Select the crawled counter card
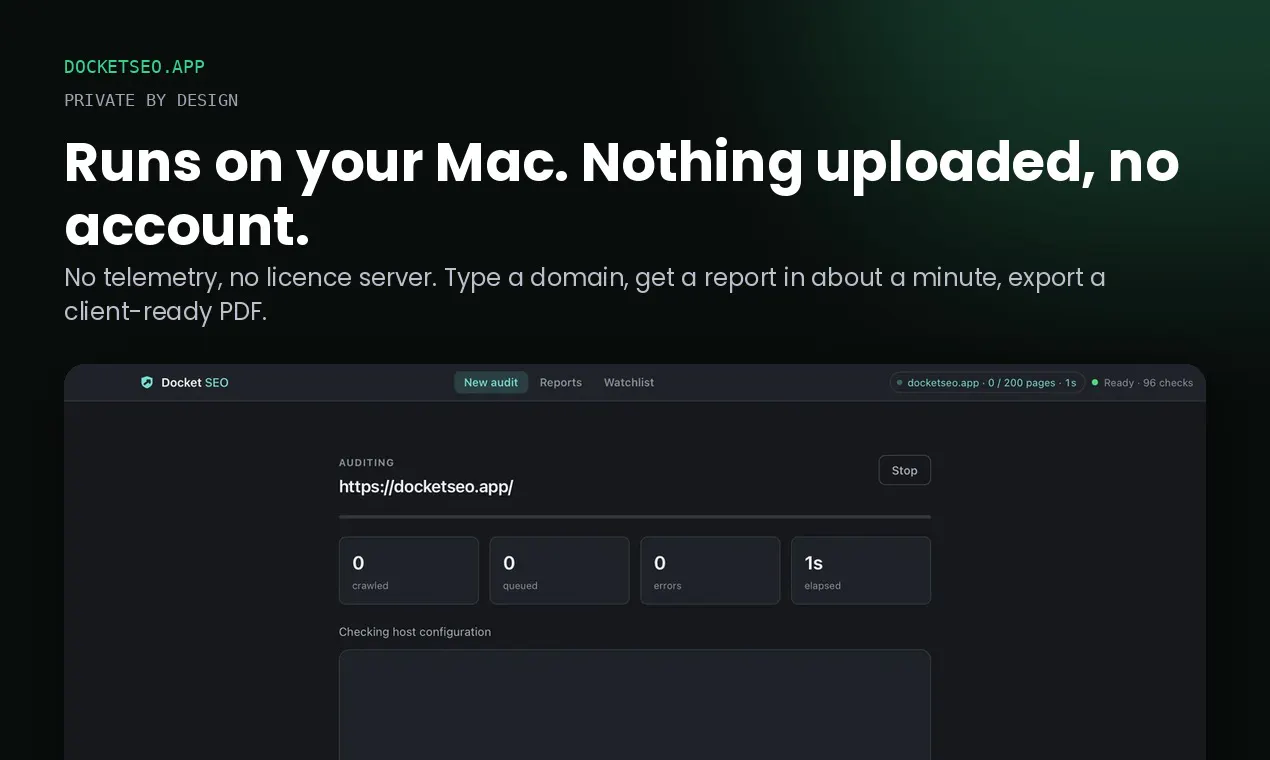The height and width of the screenshot is (760, 1270). [x=409, y=570]
